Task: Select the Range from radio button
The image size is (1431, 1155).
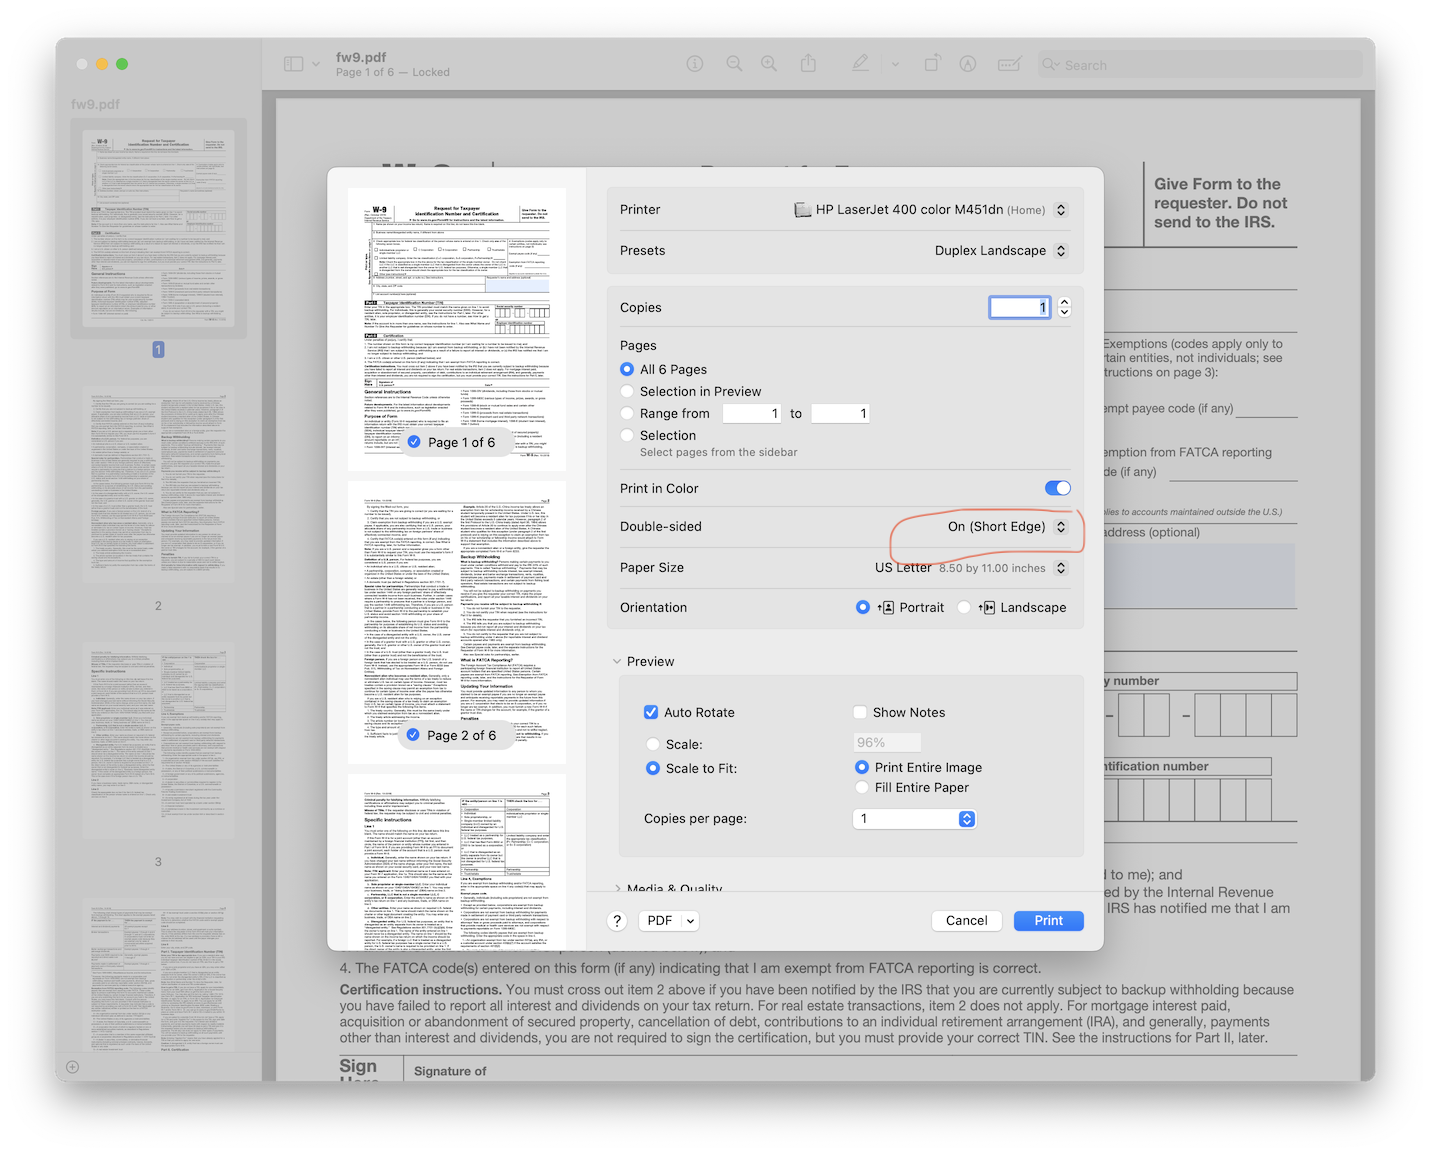Action: coord(627,413)
